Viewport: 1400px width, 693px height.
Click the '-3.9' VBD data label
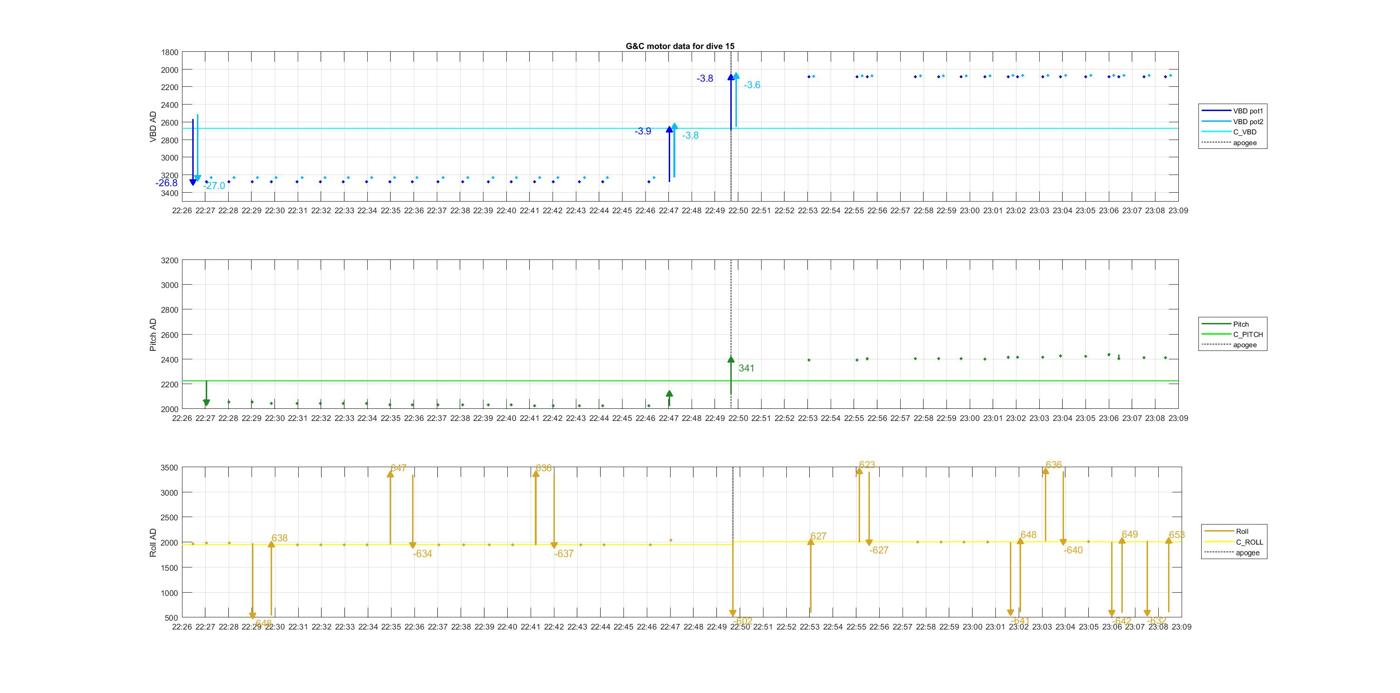tap(642, 131)
